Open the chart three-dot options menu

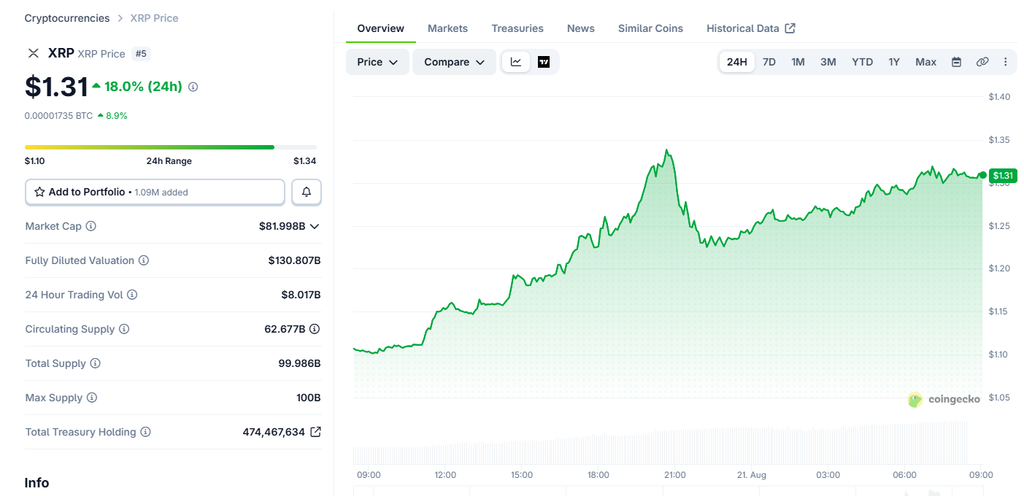pos(1005,62)
